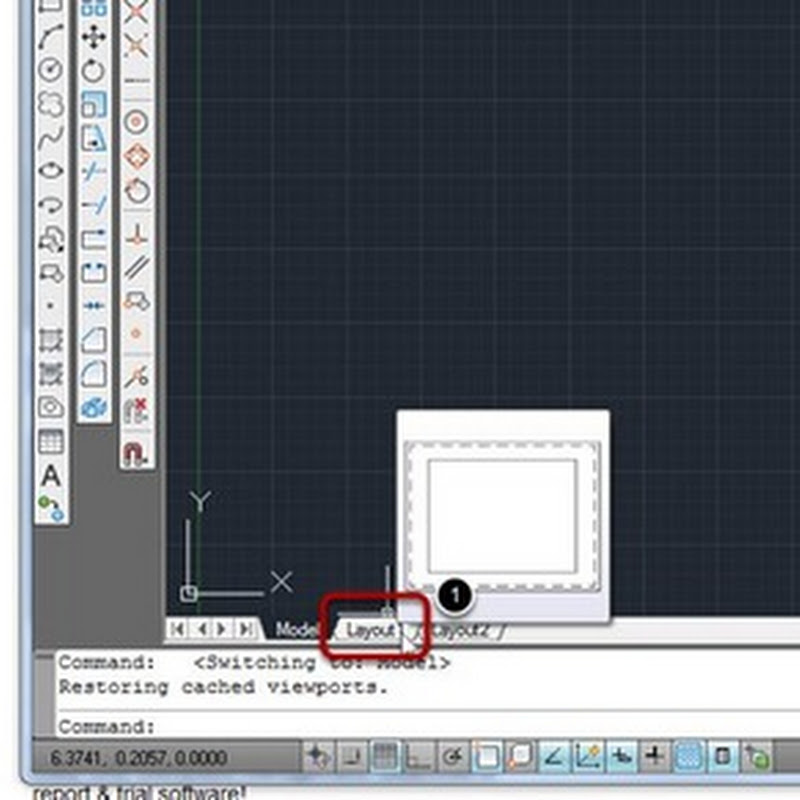
Task: Click the Add Selected tool
Action: [51, 509]
